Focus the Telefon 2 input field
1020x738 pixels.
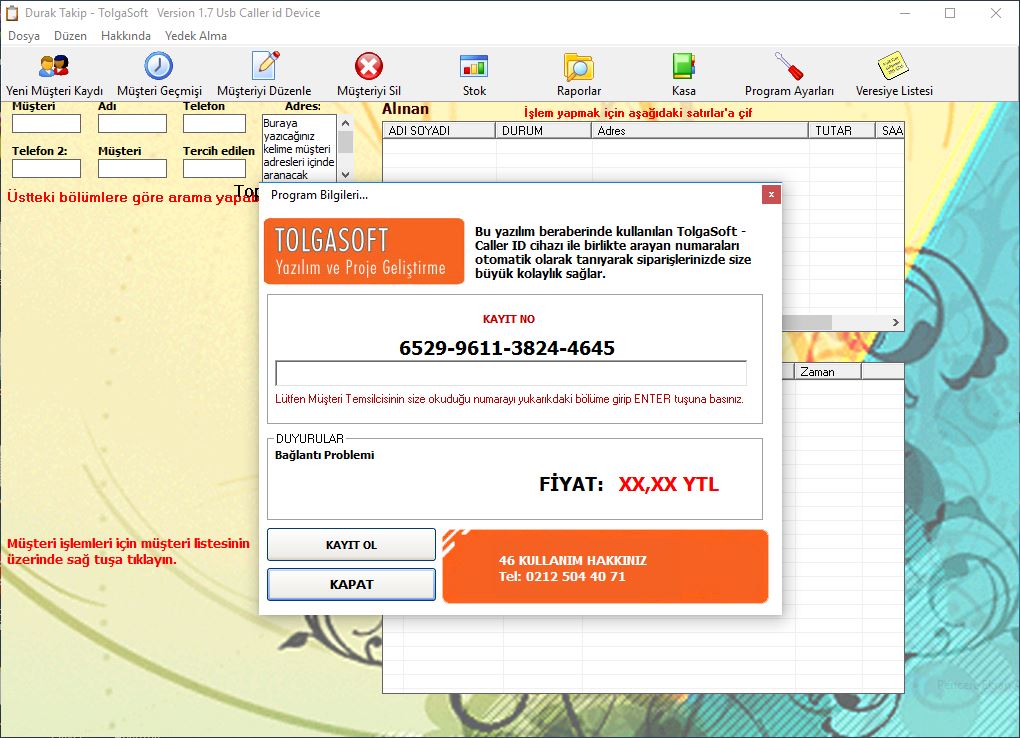(46, 169)
